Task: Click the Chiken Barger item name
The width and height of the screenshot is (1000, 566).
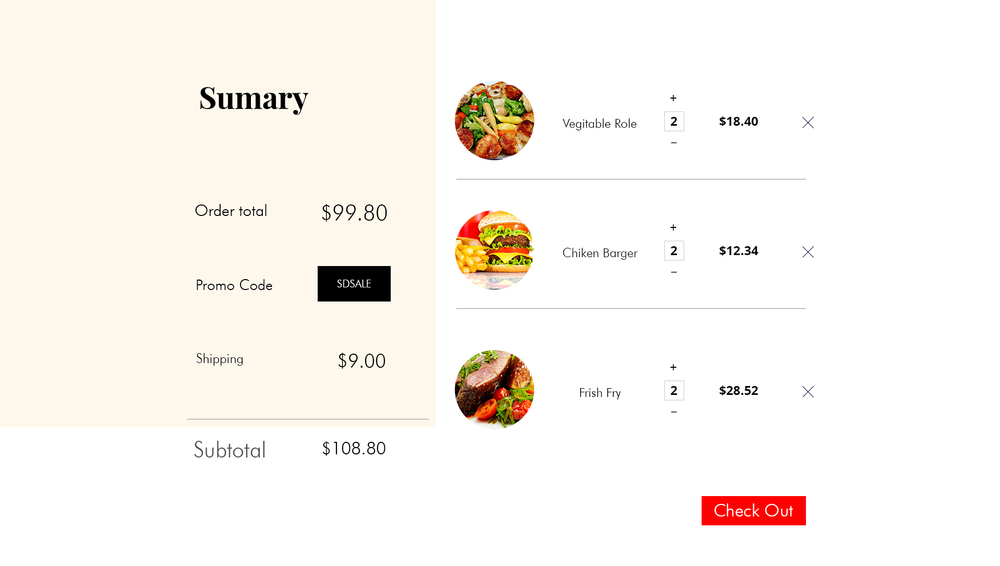Action: click(x=599, y=253)
